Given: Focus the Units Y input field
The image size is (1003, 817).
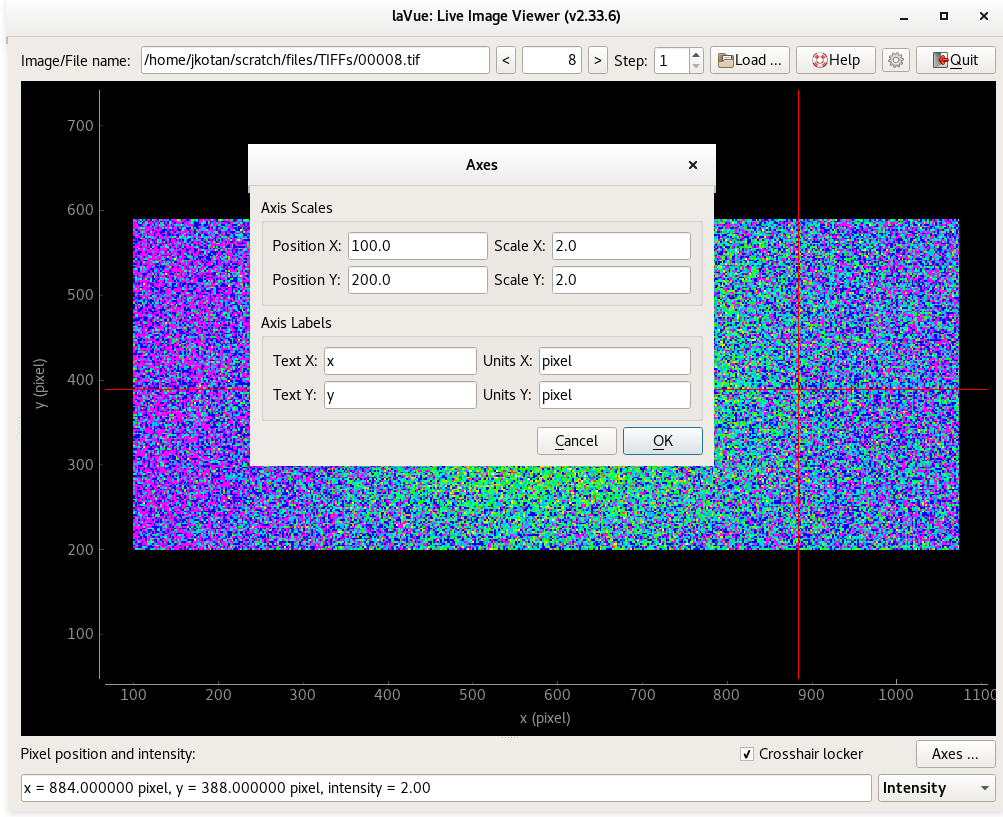Looking at the screenshot, I should (x=614, y=395).
